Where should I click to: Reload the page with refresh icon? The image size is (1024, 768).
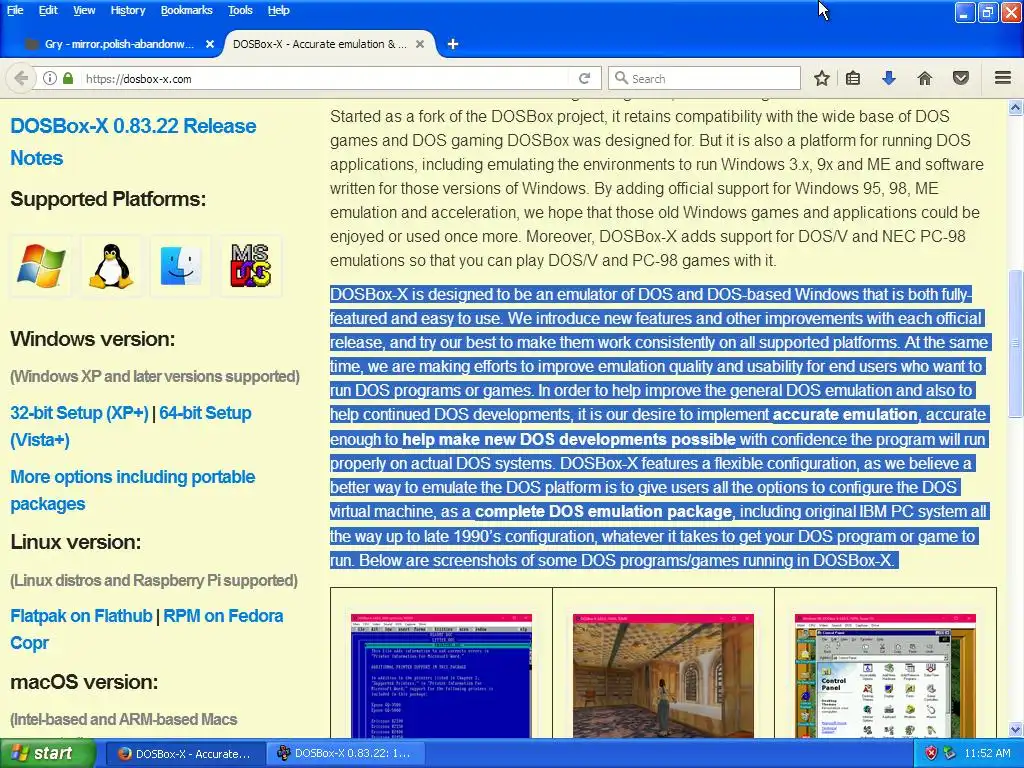point(584,78)
